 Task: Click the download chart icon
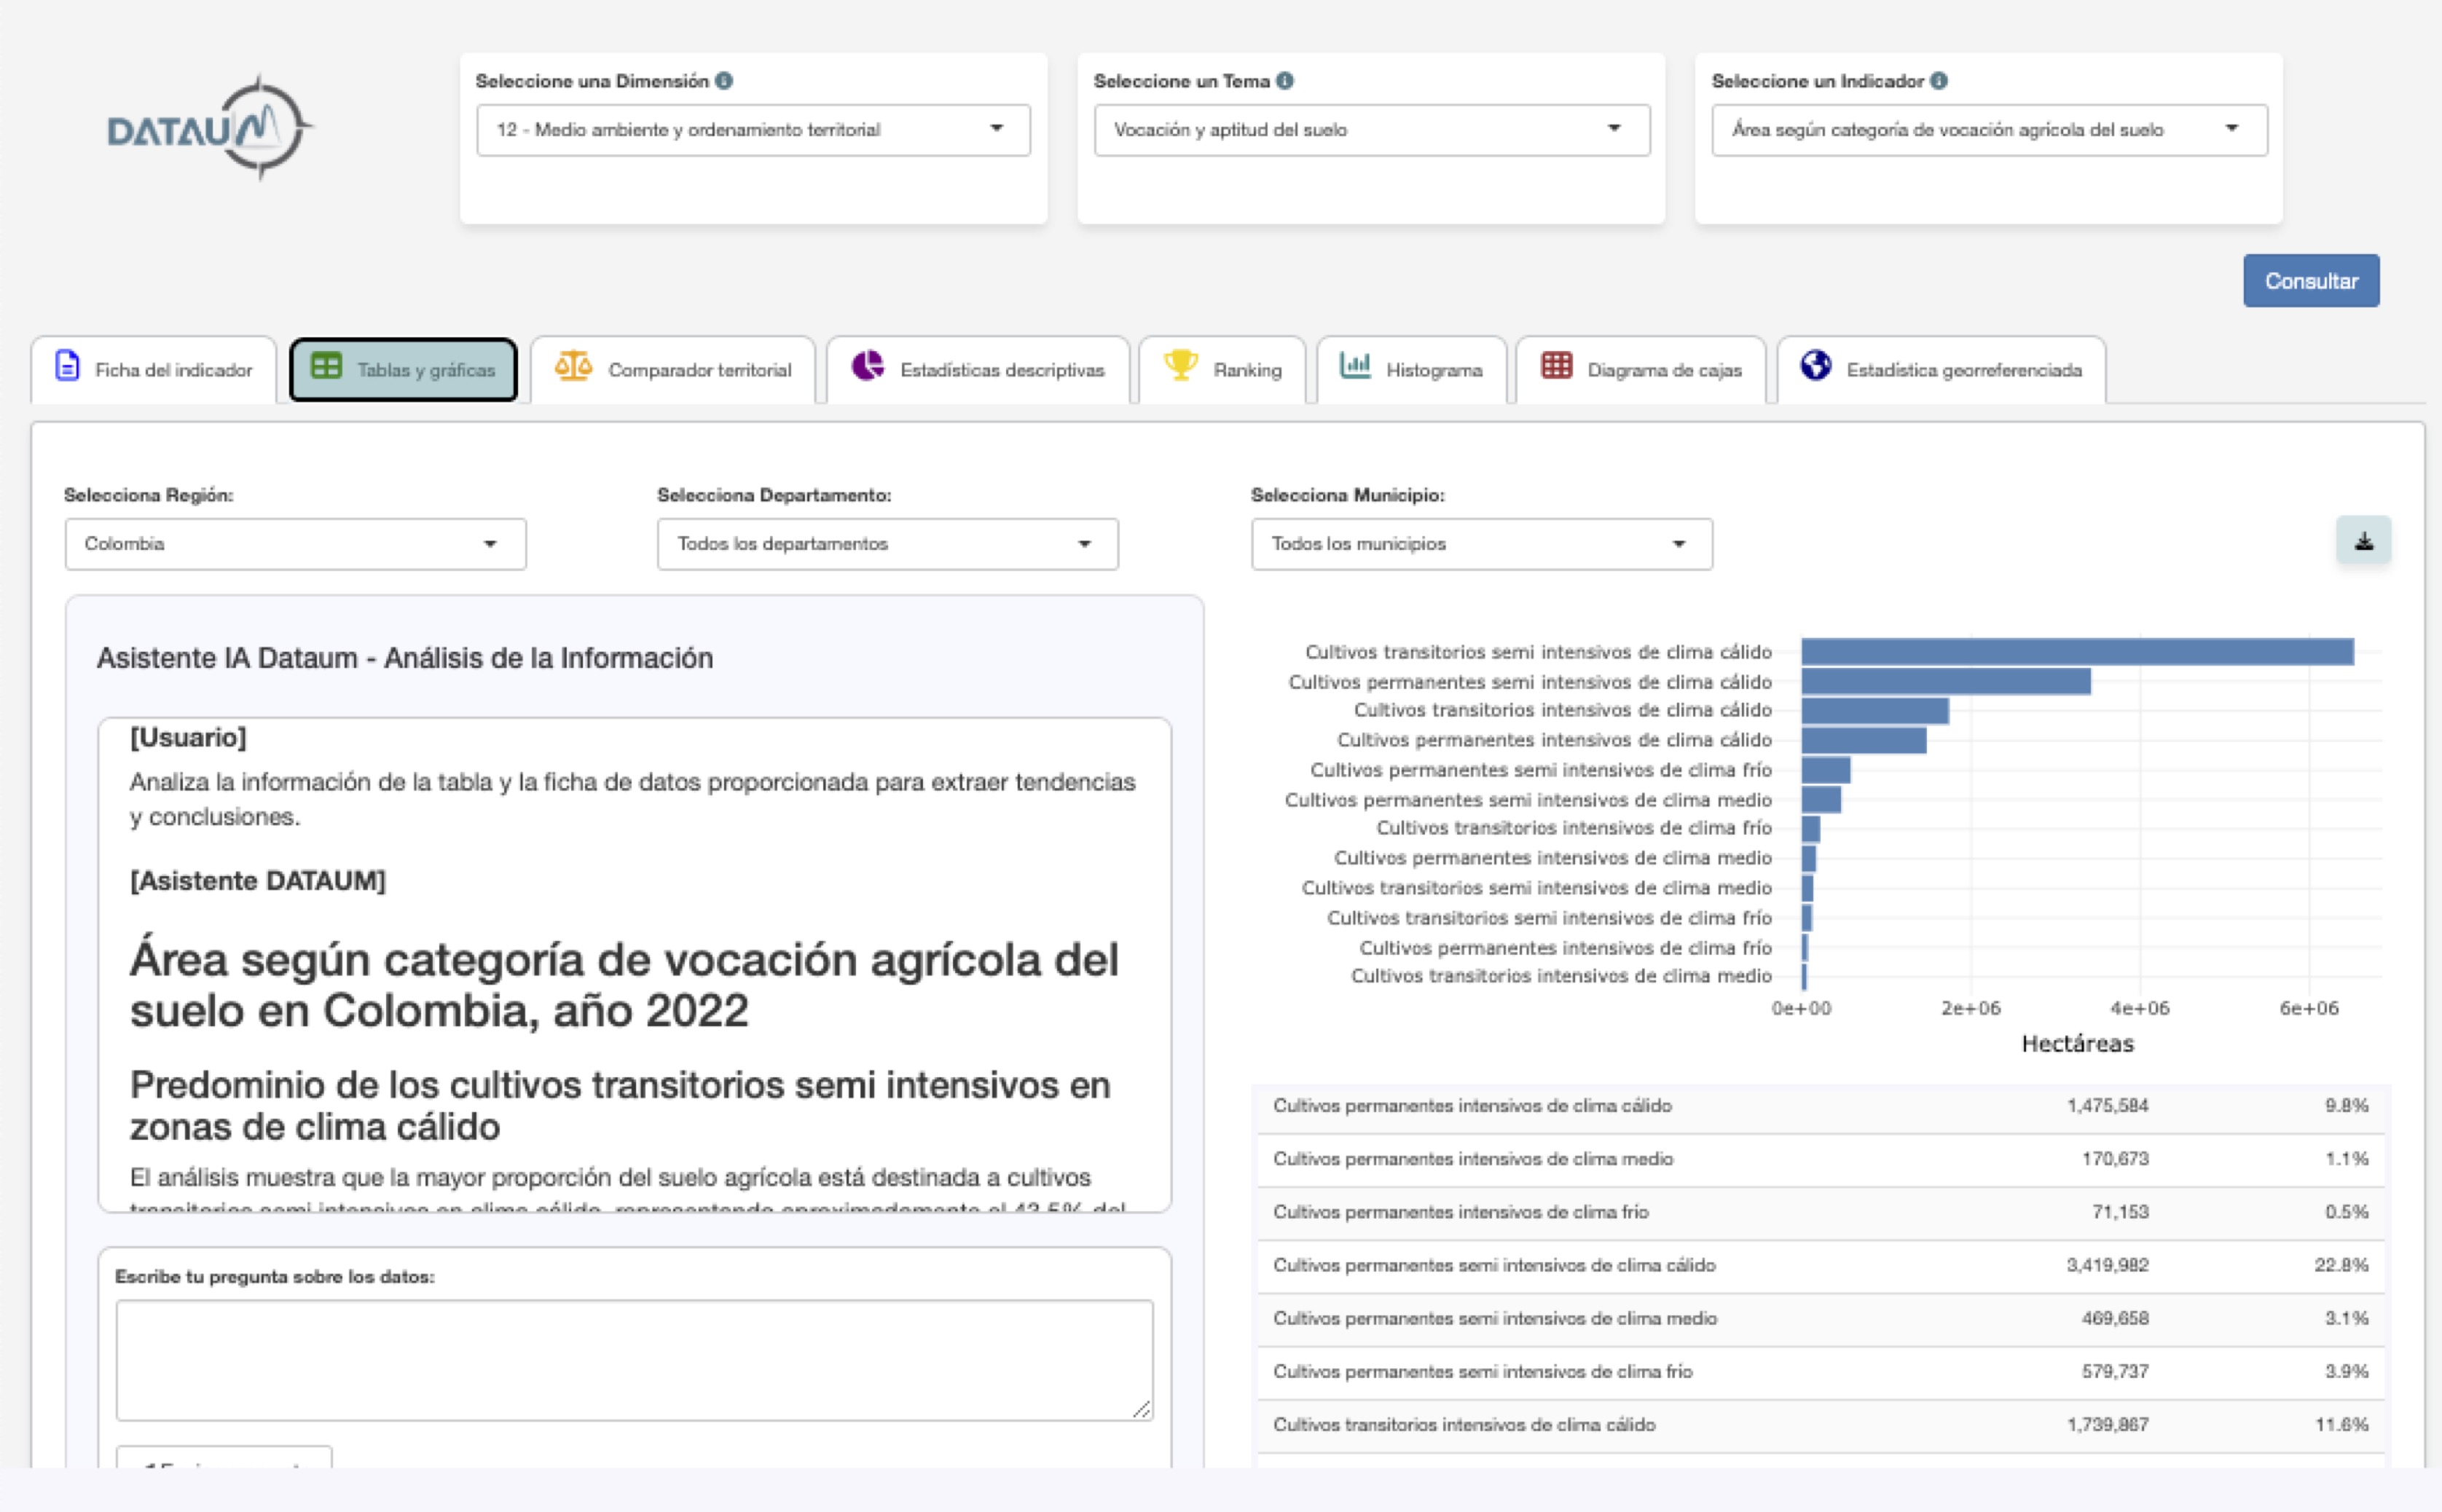(x=2364, y=540)
